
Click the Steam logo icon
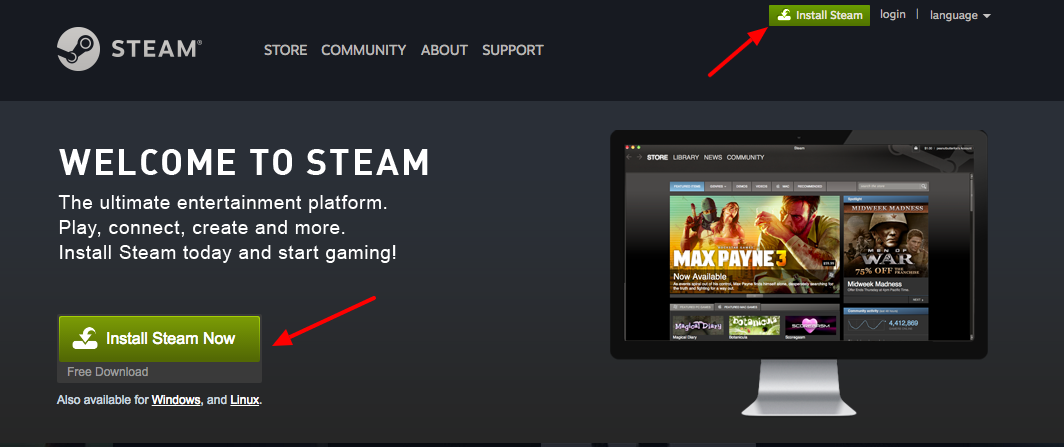[76, 48]
